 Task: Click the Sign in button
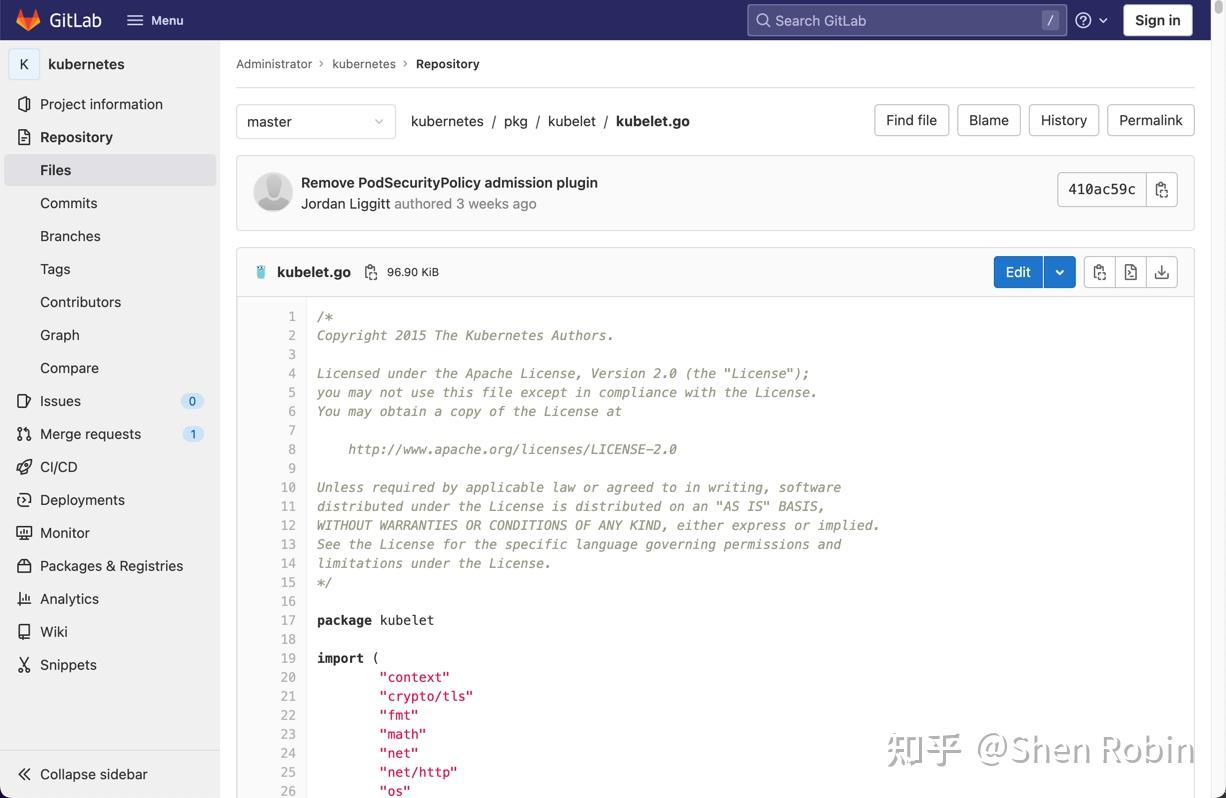(1156, 19)
